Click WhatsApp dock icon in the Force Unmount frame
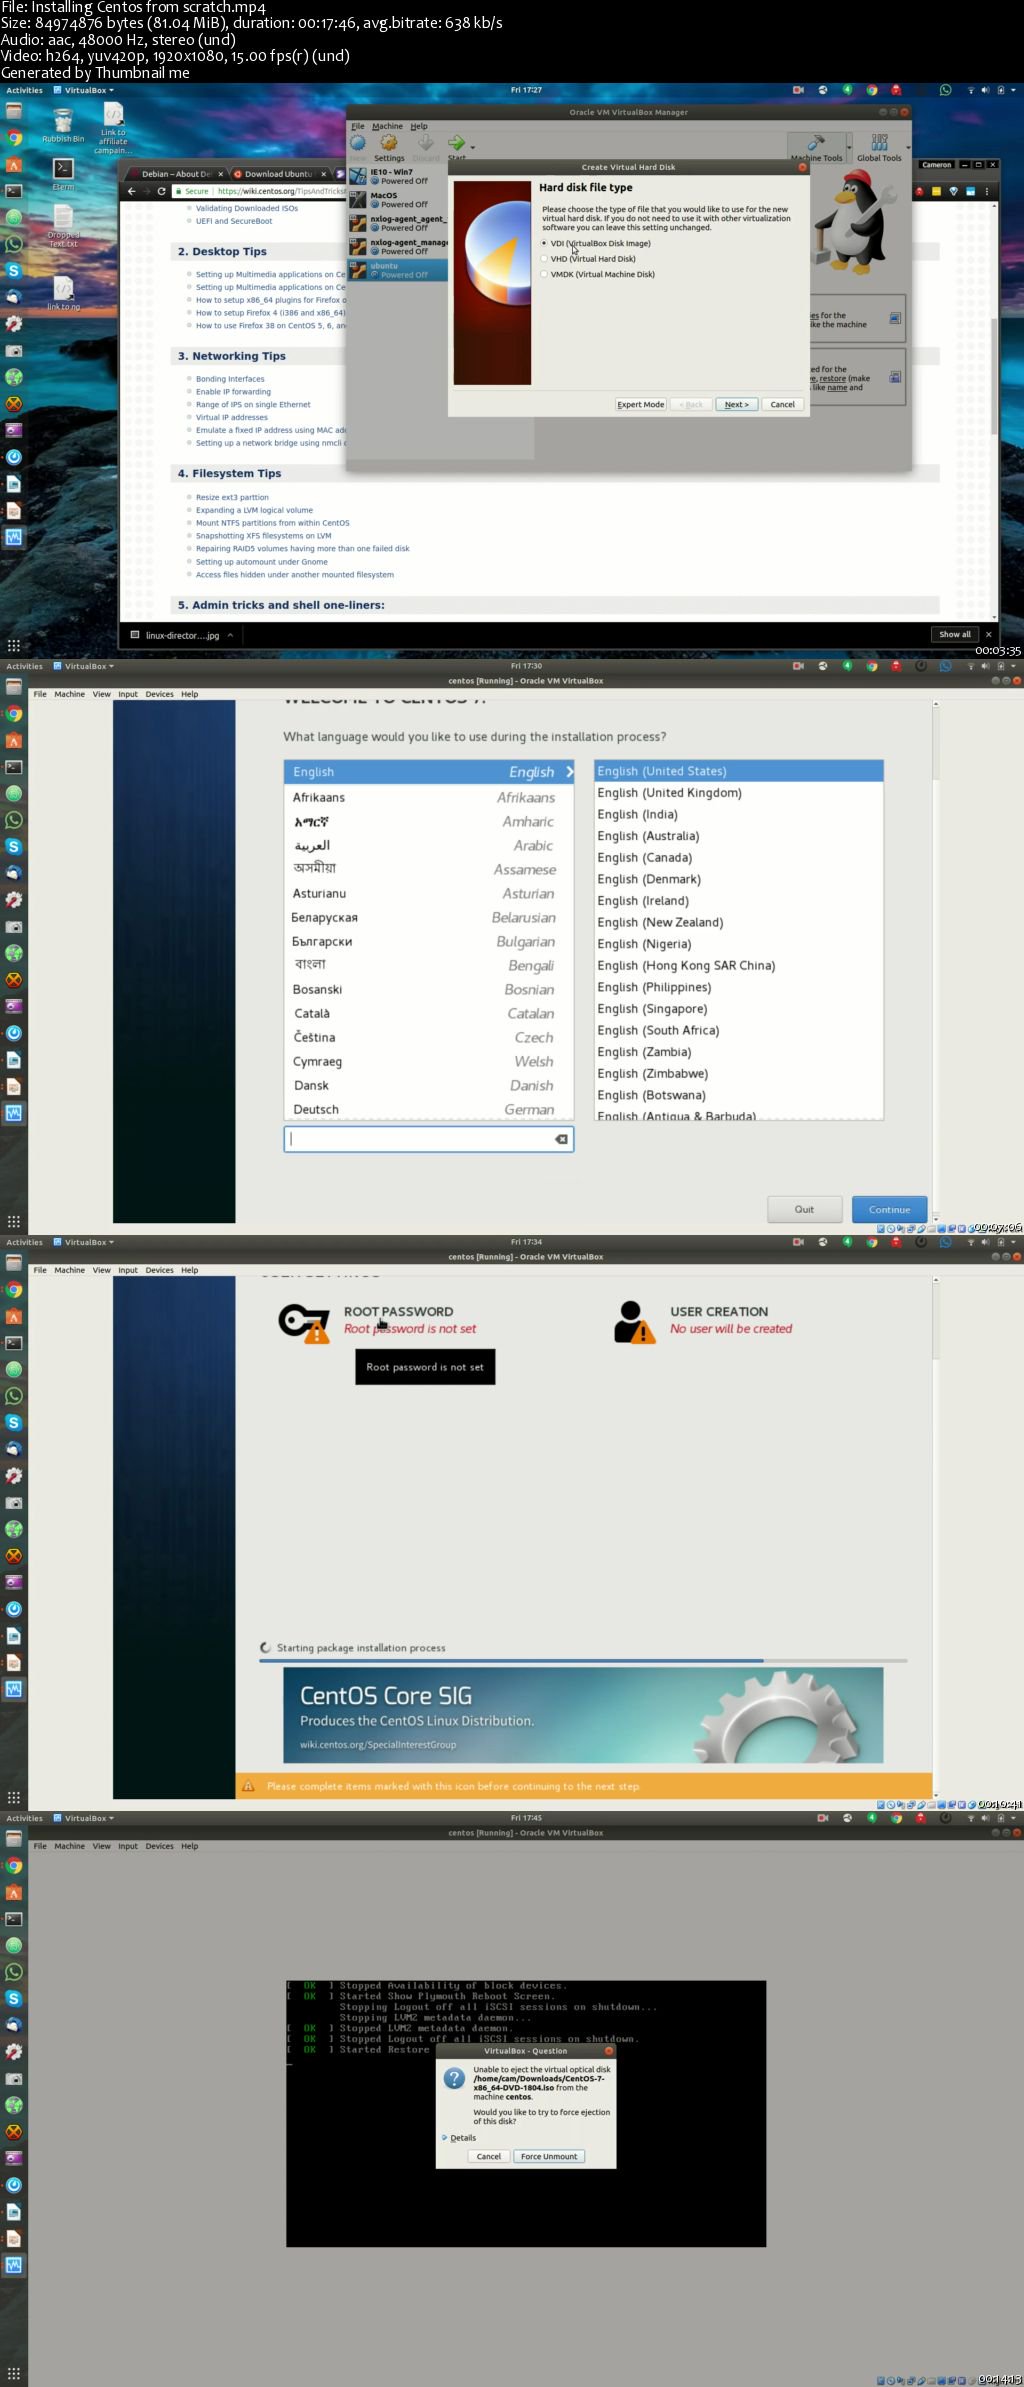The width and height of the screenshot is (1024, 2387). pyautogui.click(x=14, y=1972)
